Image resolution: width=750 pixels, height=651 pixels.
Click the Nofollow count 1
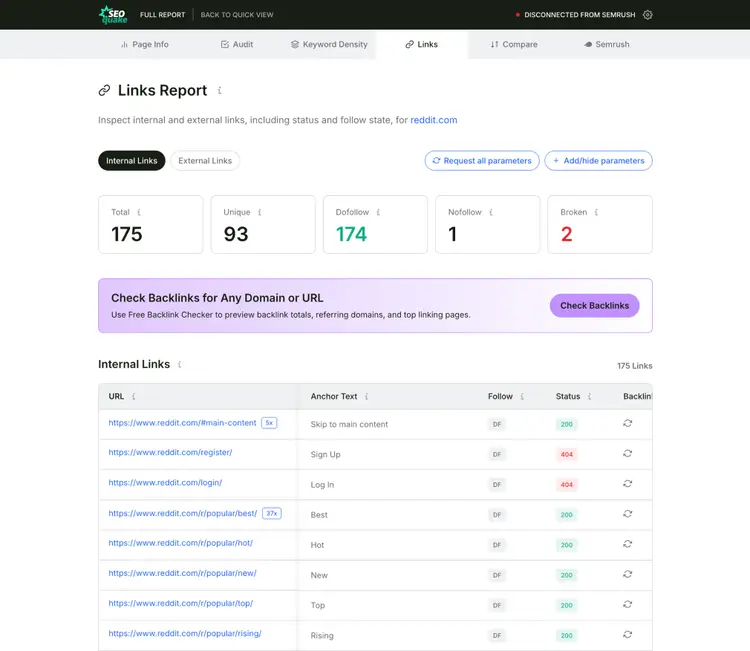452,234
